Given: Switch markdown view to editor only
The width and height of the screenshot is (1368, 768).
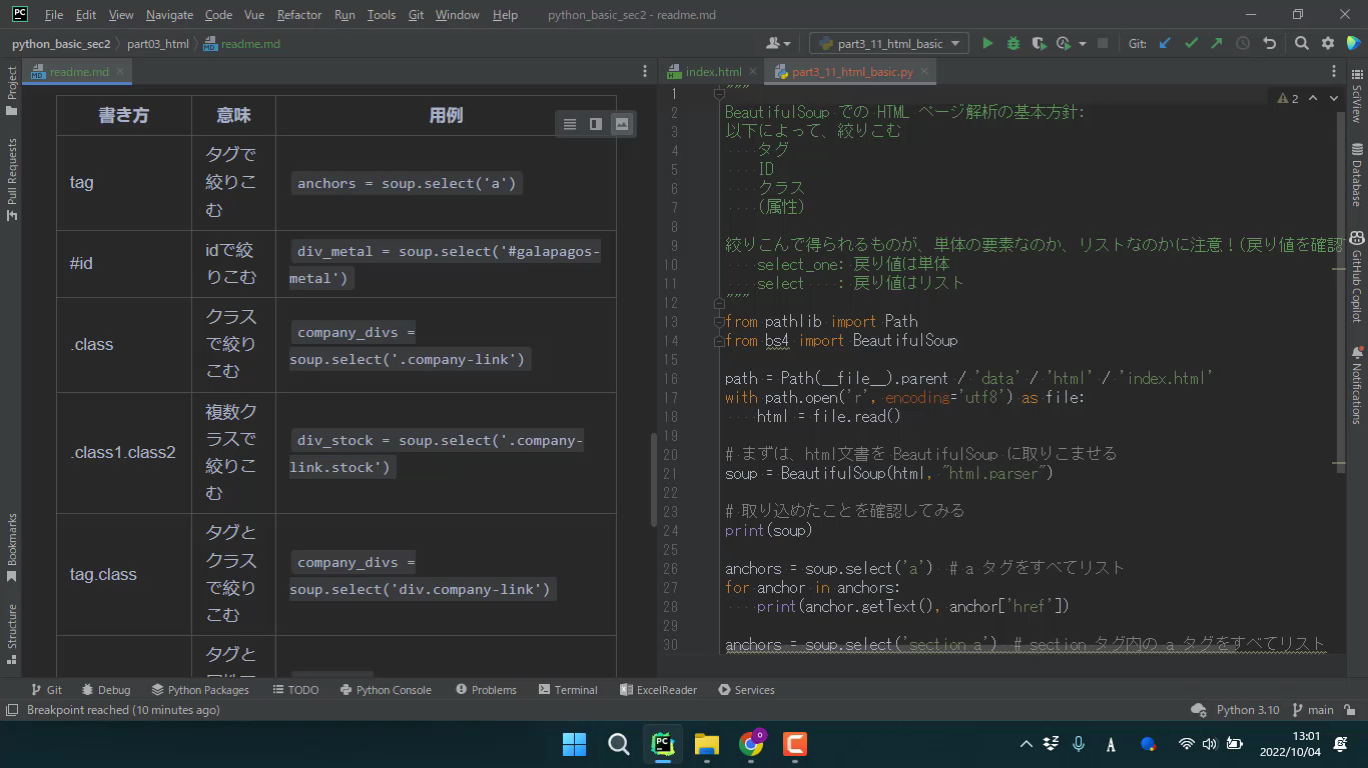Looking at the screenshot, I should 570,124.
